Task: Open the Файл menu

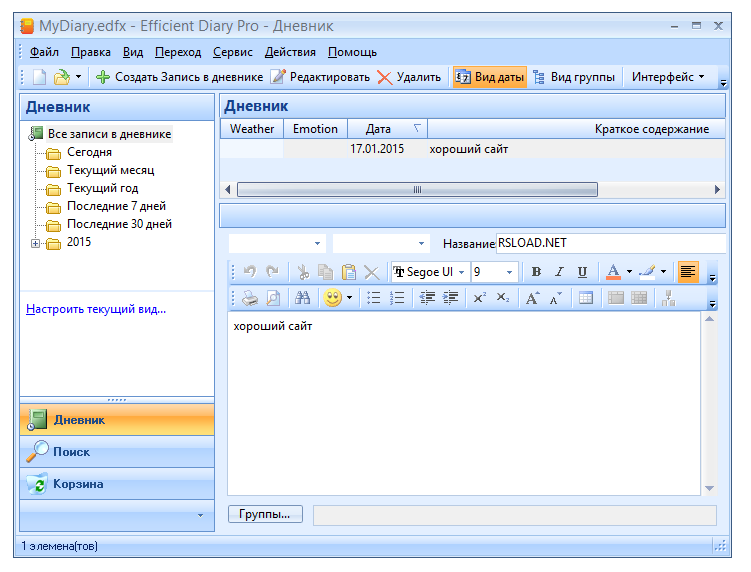Action: tap(44, 52)
